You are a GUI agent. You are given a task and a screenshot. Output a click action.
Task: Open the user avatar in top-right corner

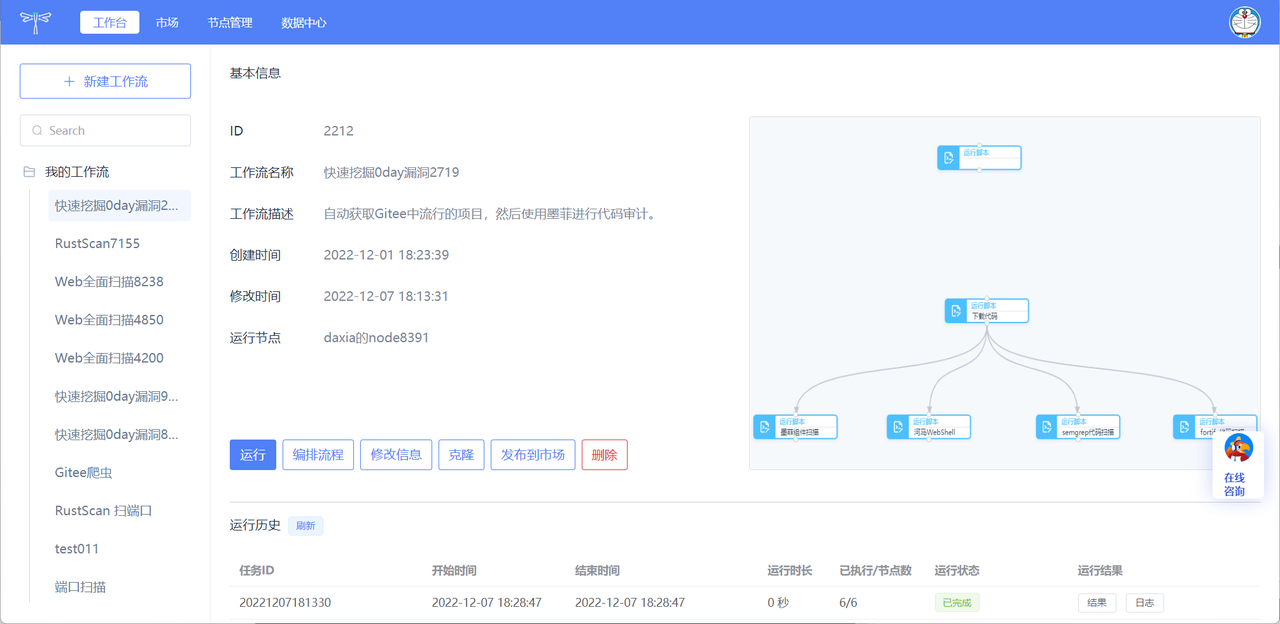coord(1244,22)
